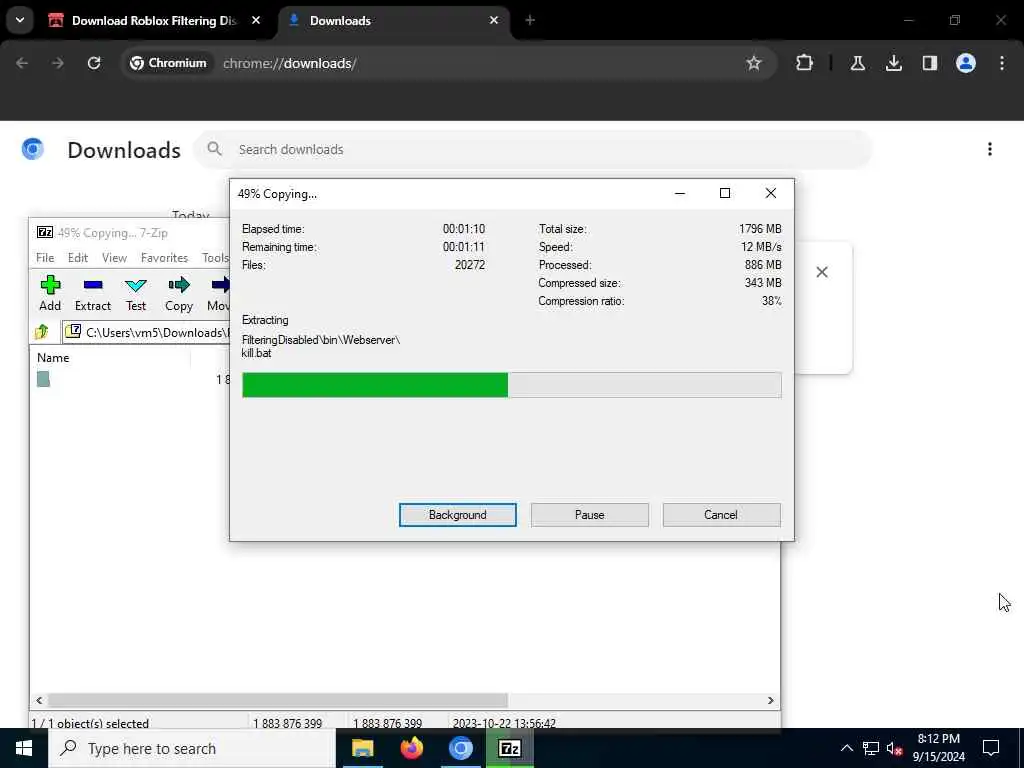Click the Extract icon in 7-Zip toolbar

point(93,293)
